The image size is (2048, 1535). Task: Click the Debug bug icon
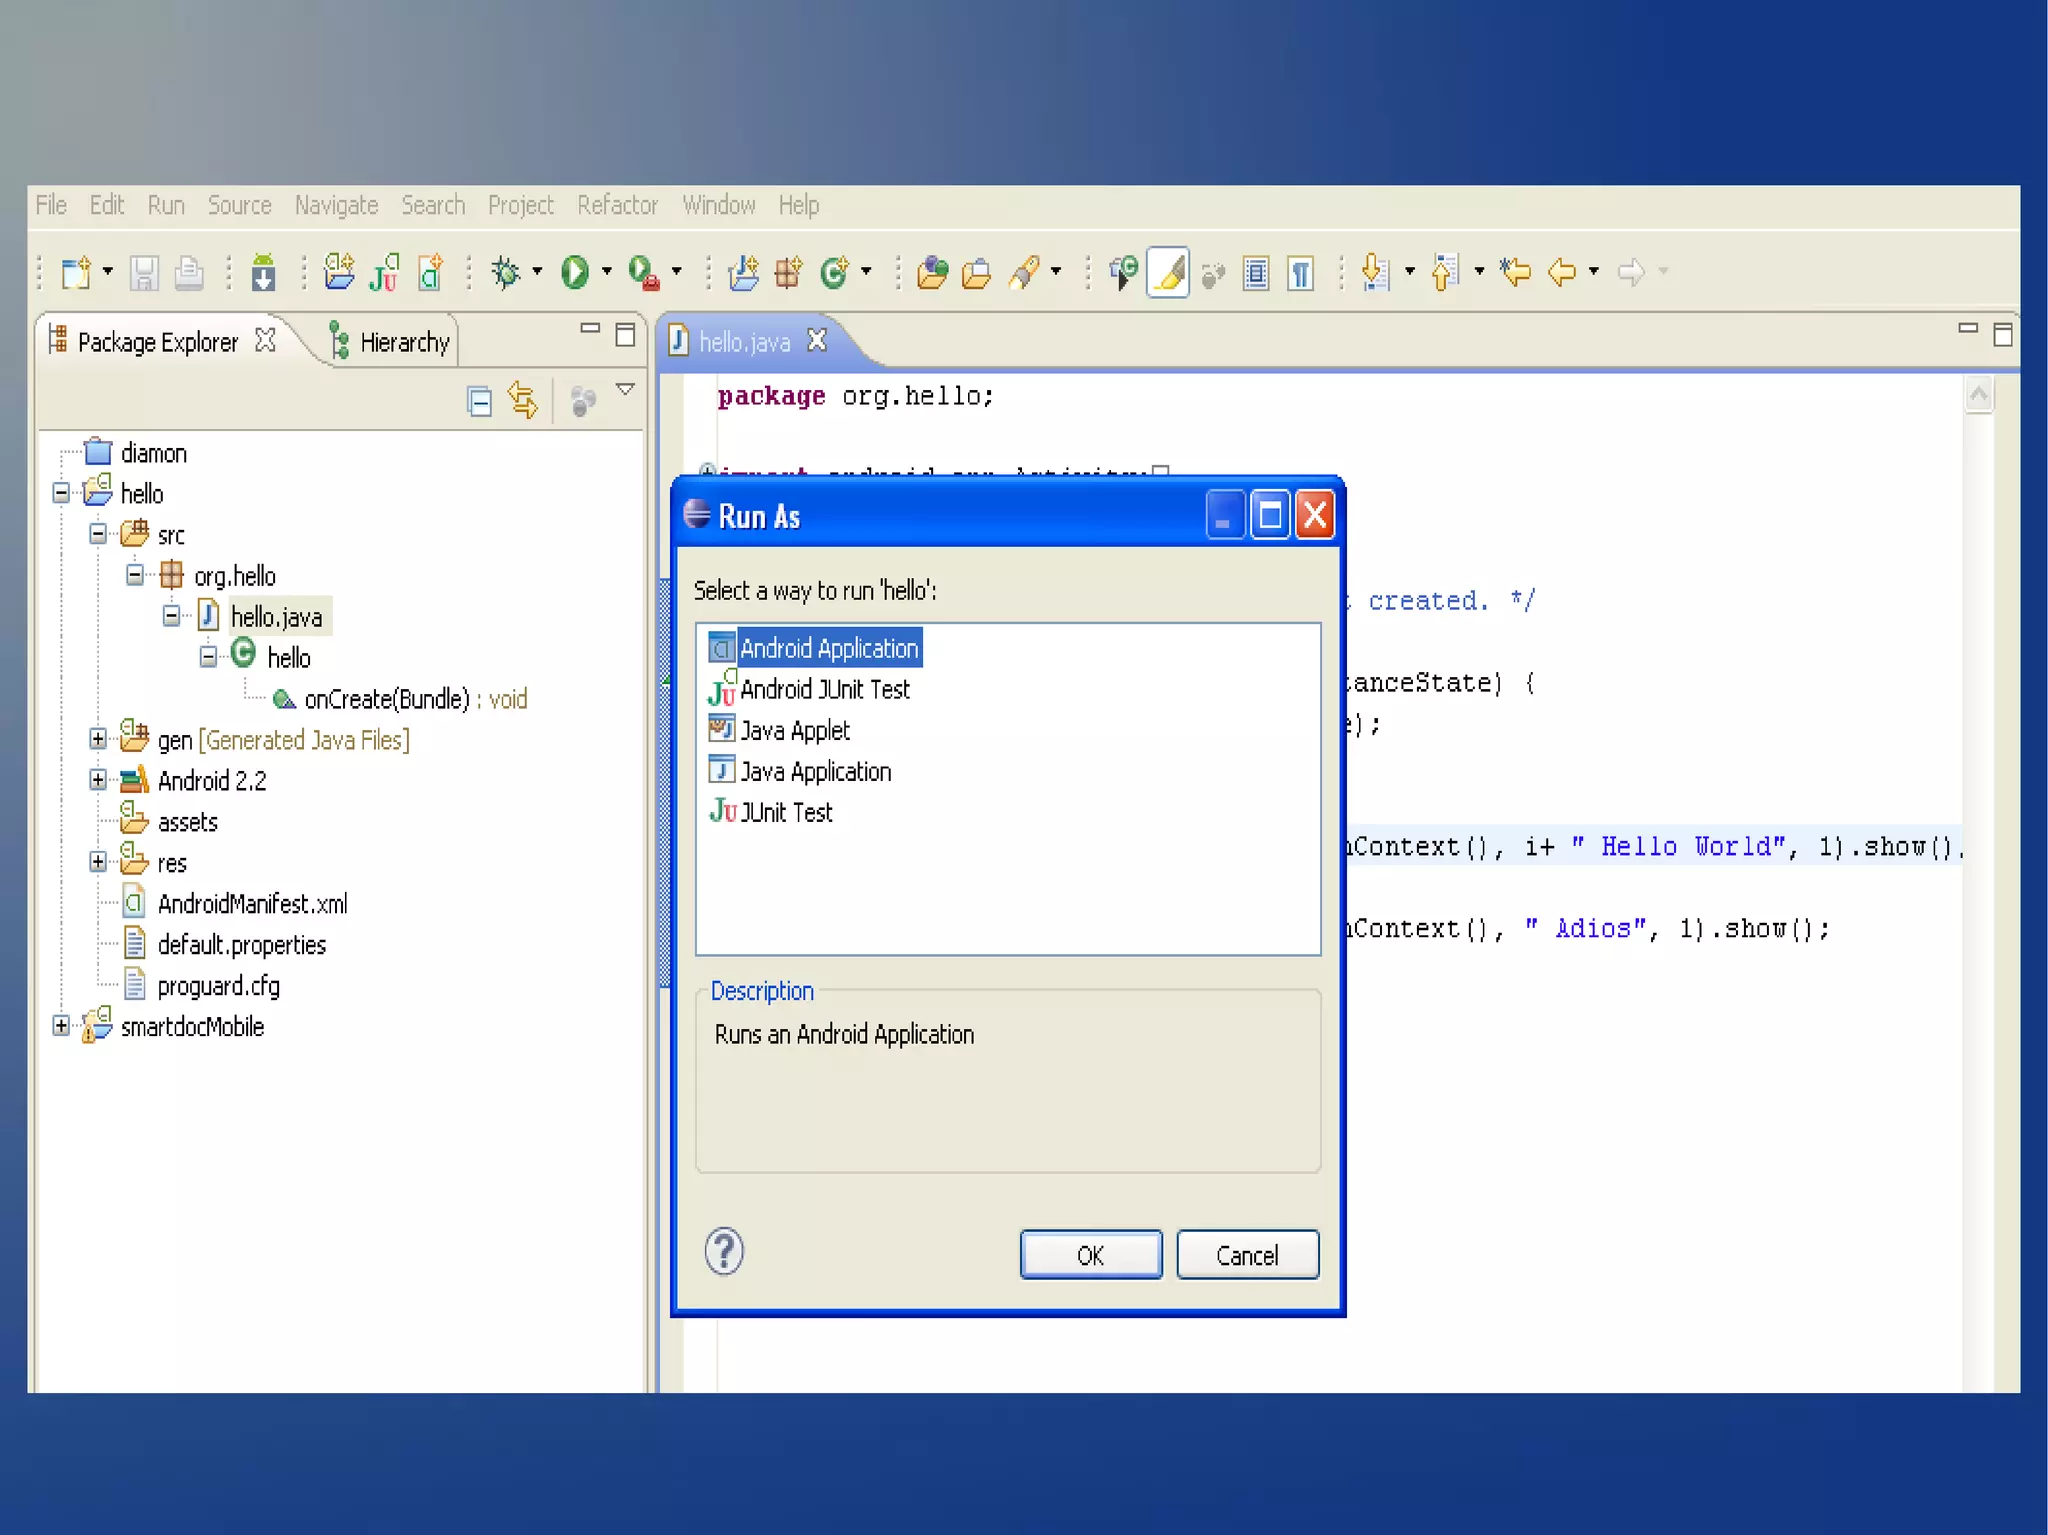506,272
